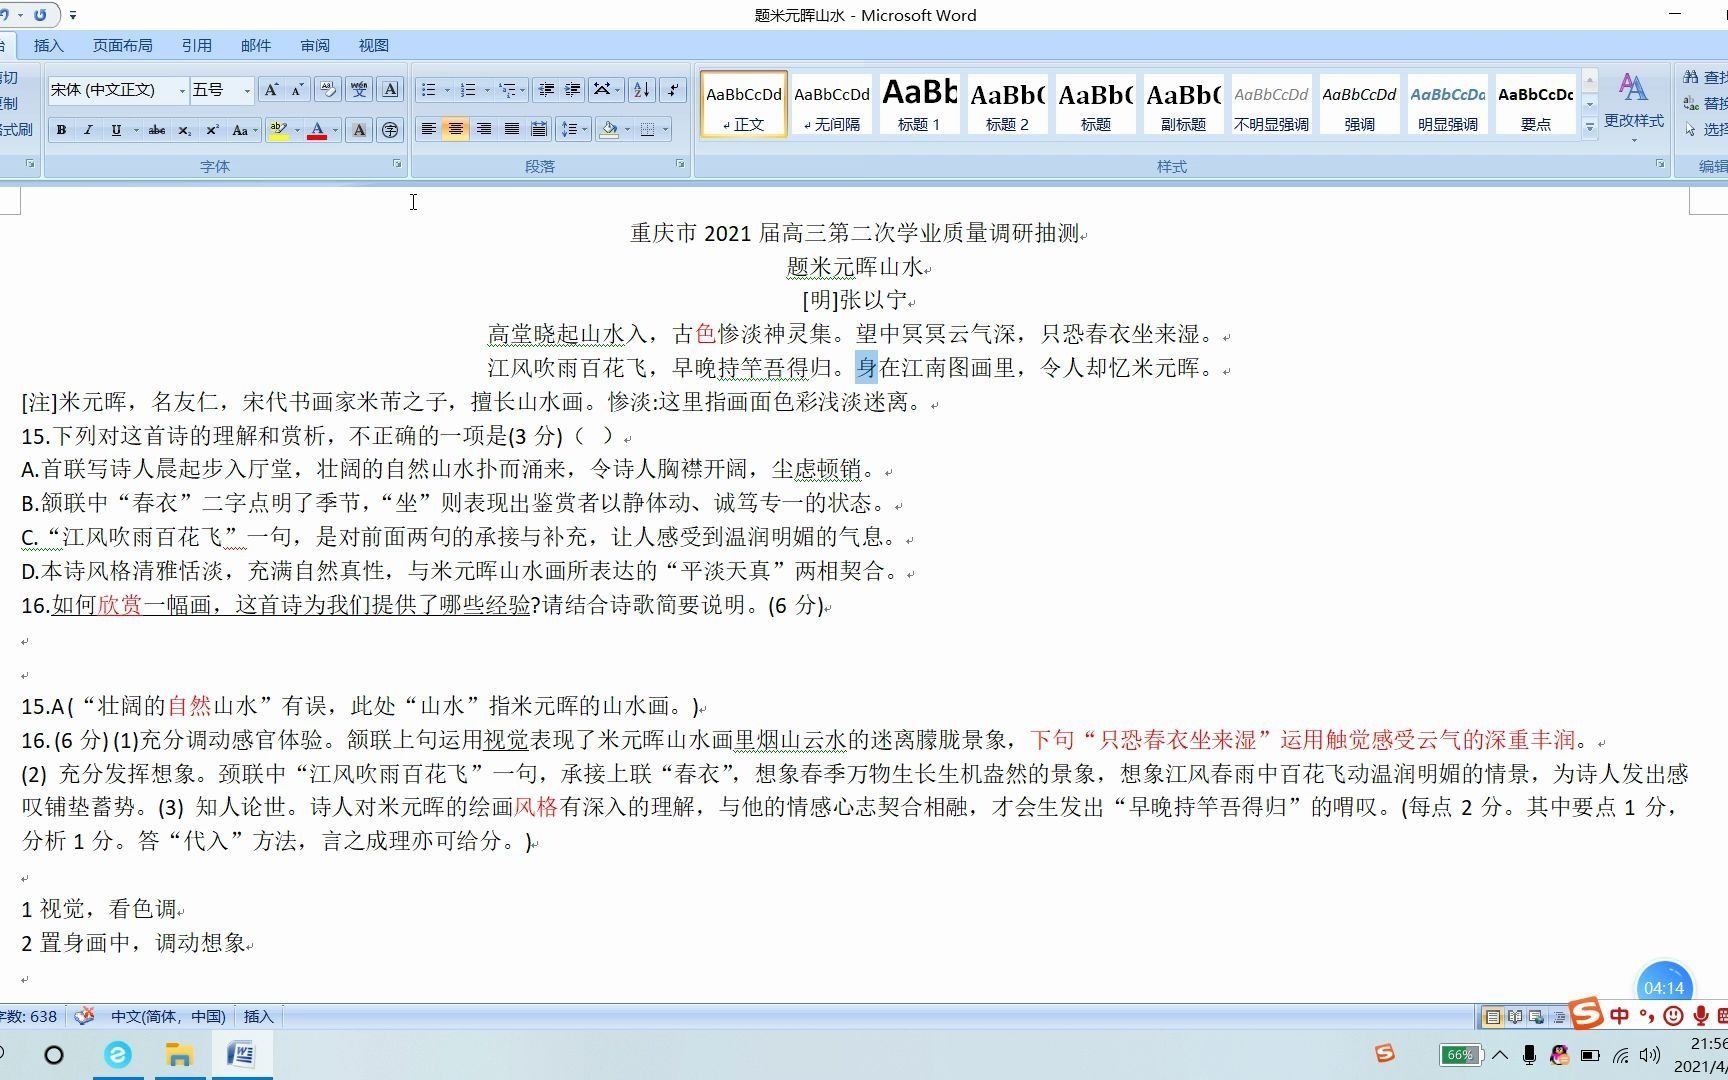Apply subscript formatting
The height and width of the screenshot is (1080, 1728).
[x=185, y=130]
